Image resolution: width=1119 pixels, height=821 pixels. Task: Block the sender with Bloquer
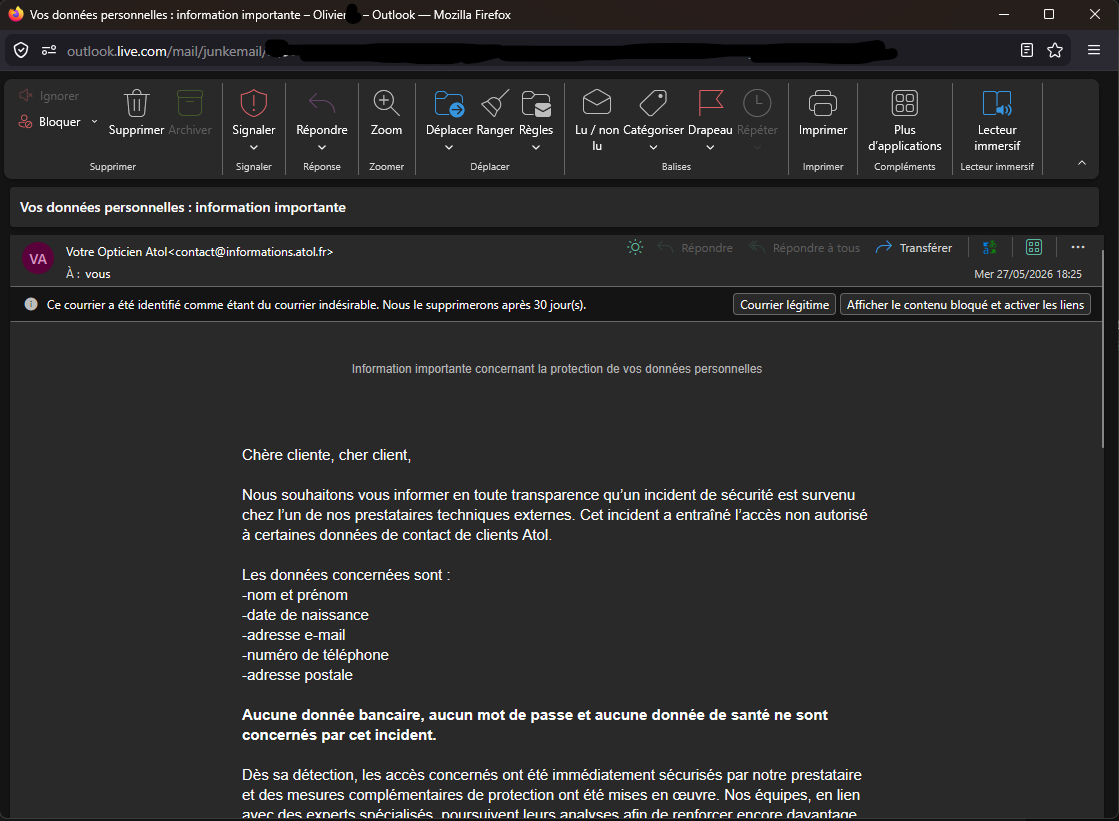tap(50, 122)
